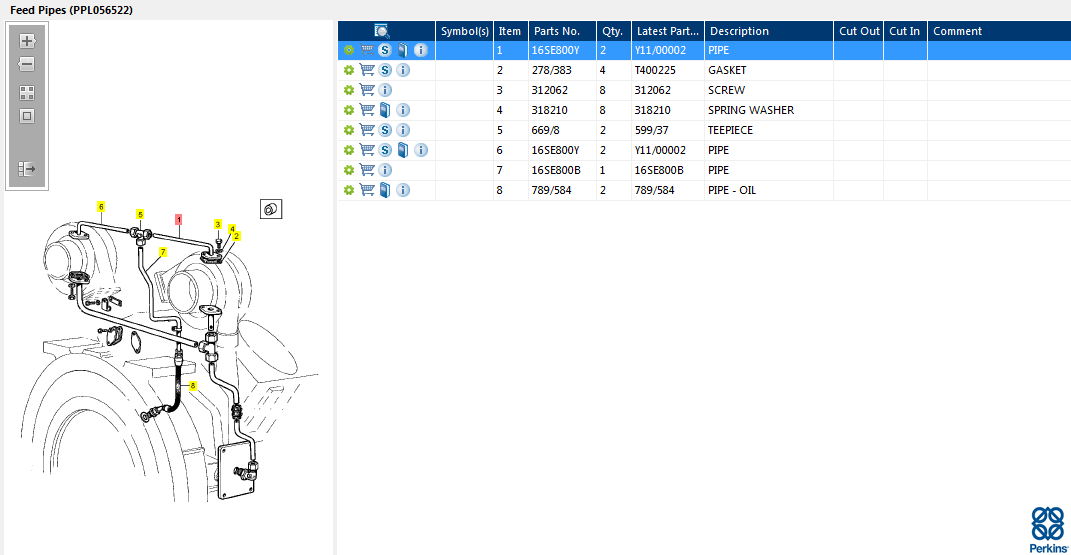
Task: Open info icon for item 6 PIPE
Action: (421, 150)
